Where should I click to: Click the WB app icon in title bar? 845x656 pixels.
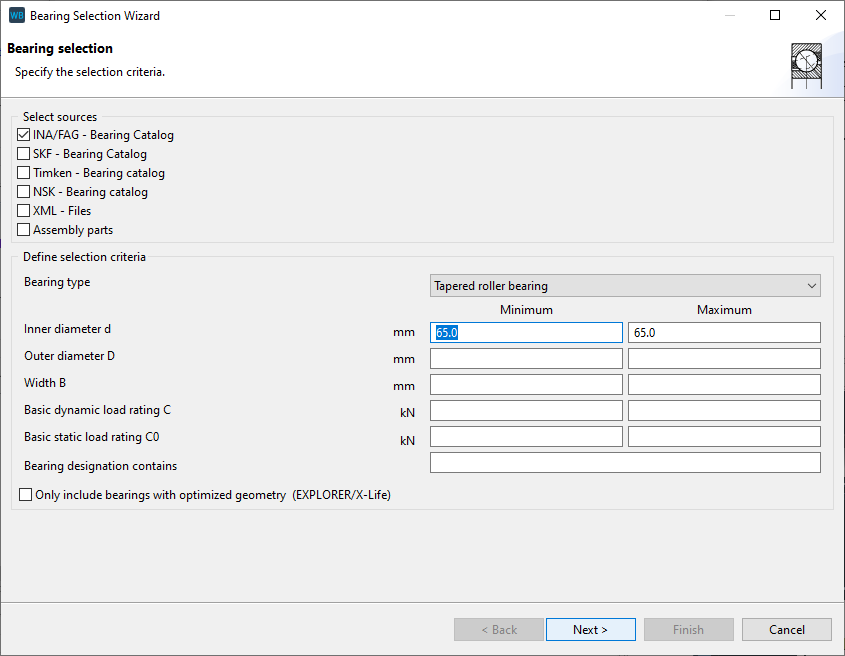(16, 16)
